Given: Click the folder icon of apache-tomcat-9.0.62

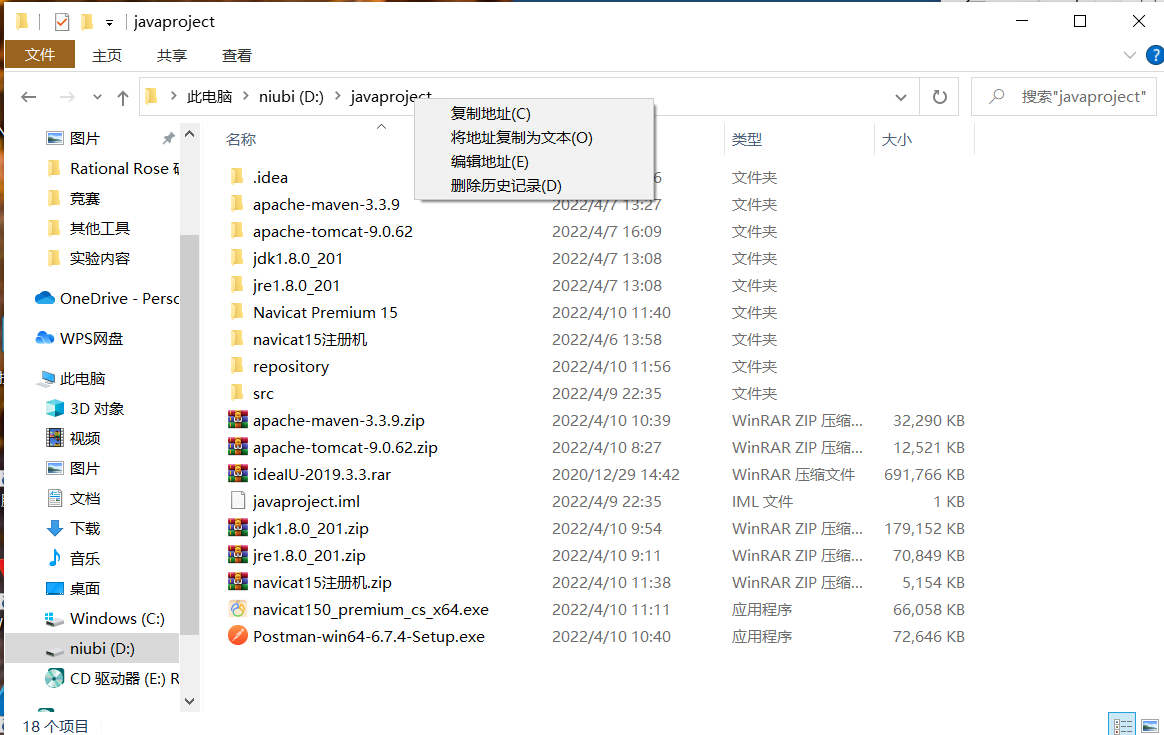Looking at the screenshot, I should coord(238,231).
